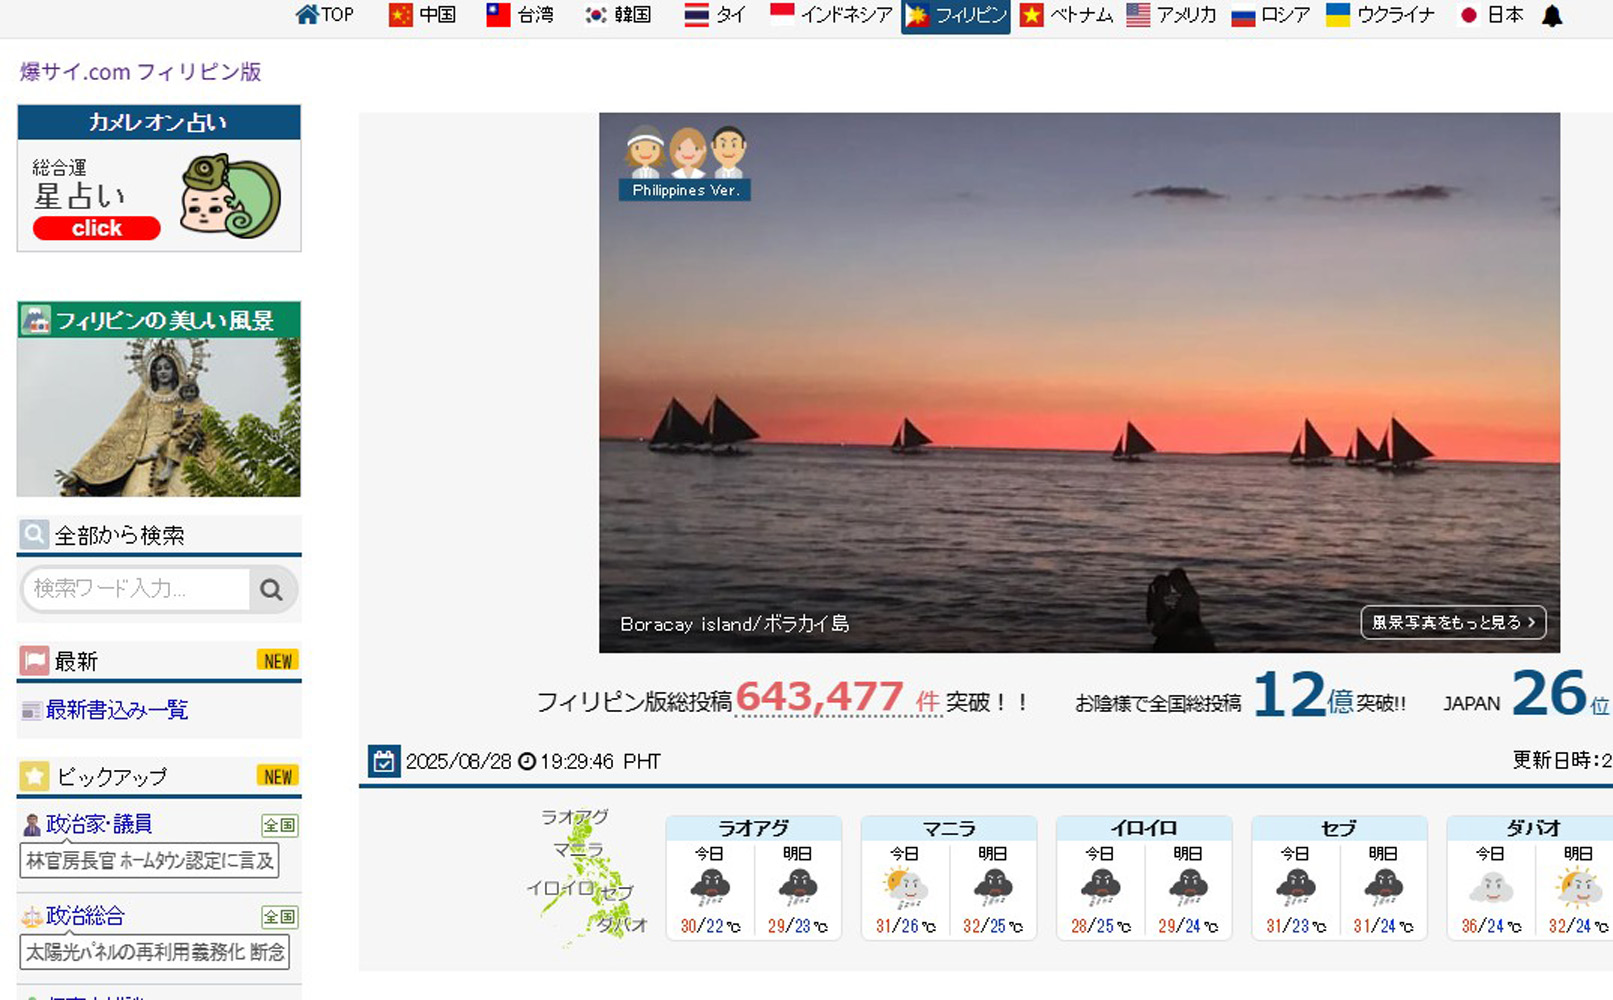Switch to the 日本 site tab
Viewport: 1613px width, 1000px height.
point(1492,15)
